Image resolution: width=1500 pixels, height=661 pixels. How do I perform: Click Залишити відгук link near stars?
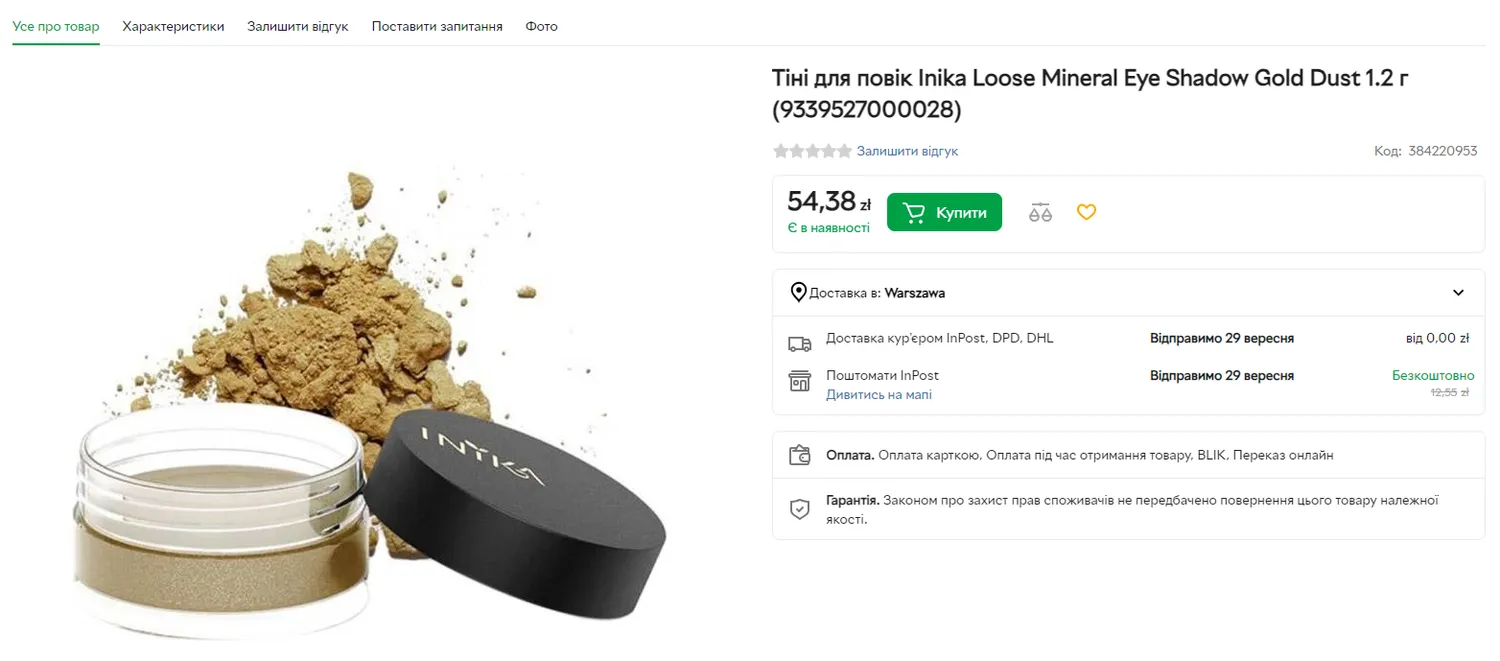(907, 151)
